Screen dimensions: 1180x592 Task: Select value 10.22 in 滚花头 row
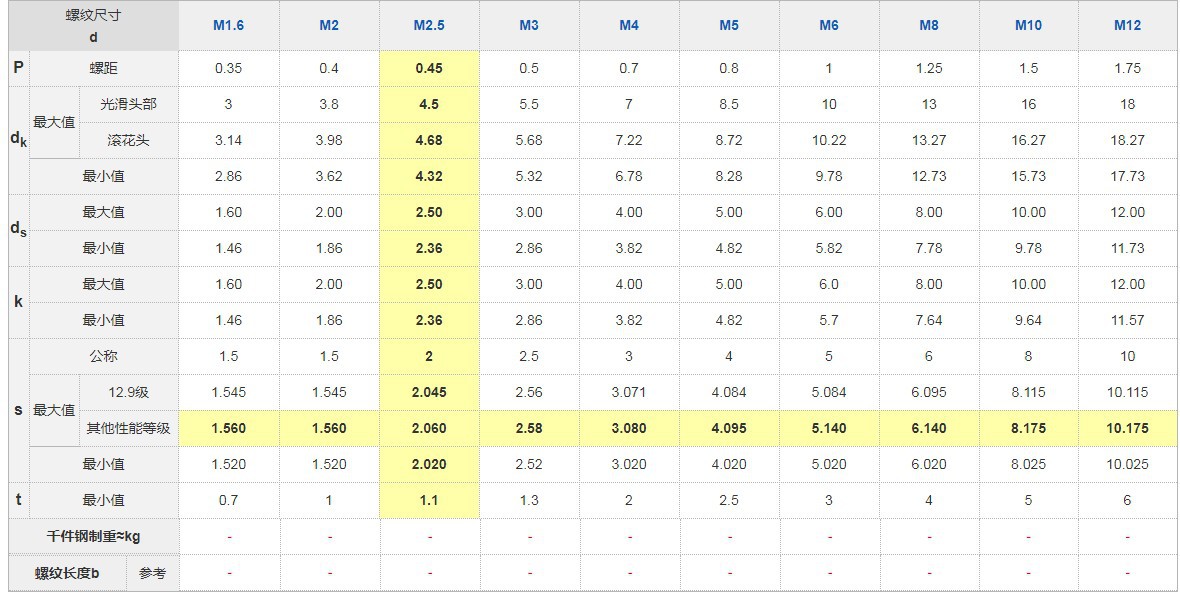829,140
